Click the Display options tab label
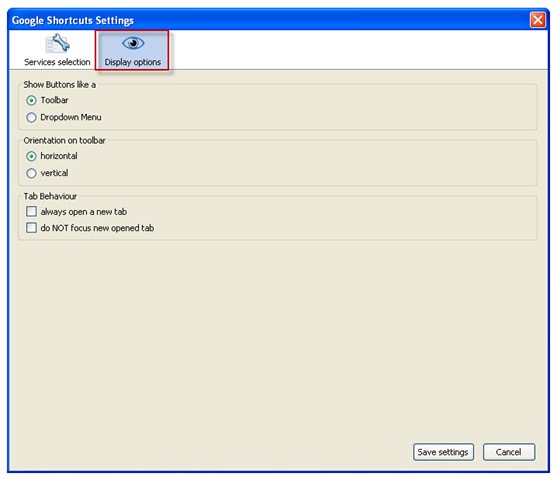The height and width of the screenshot is (480, 557). 133,62
